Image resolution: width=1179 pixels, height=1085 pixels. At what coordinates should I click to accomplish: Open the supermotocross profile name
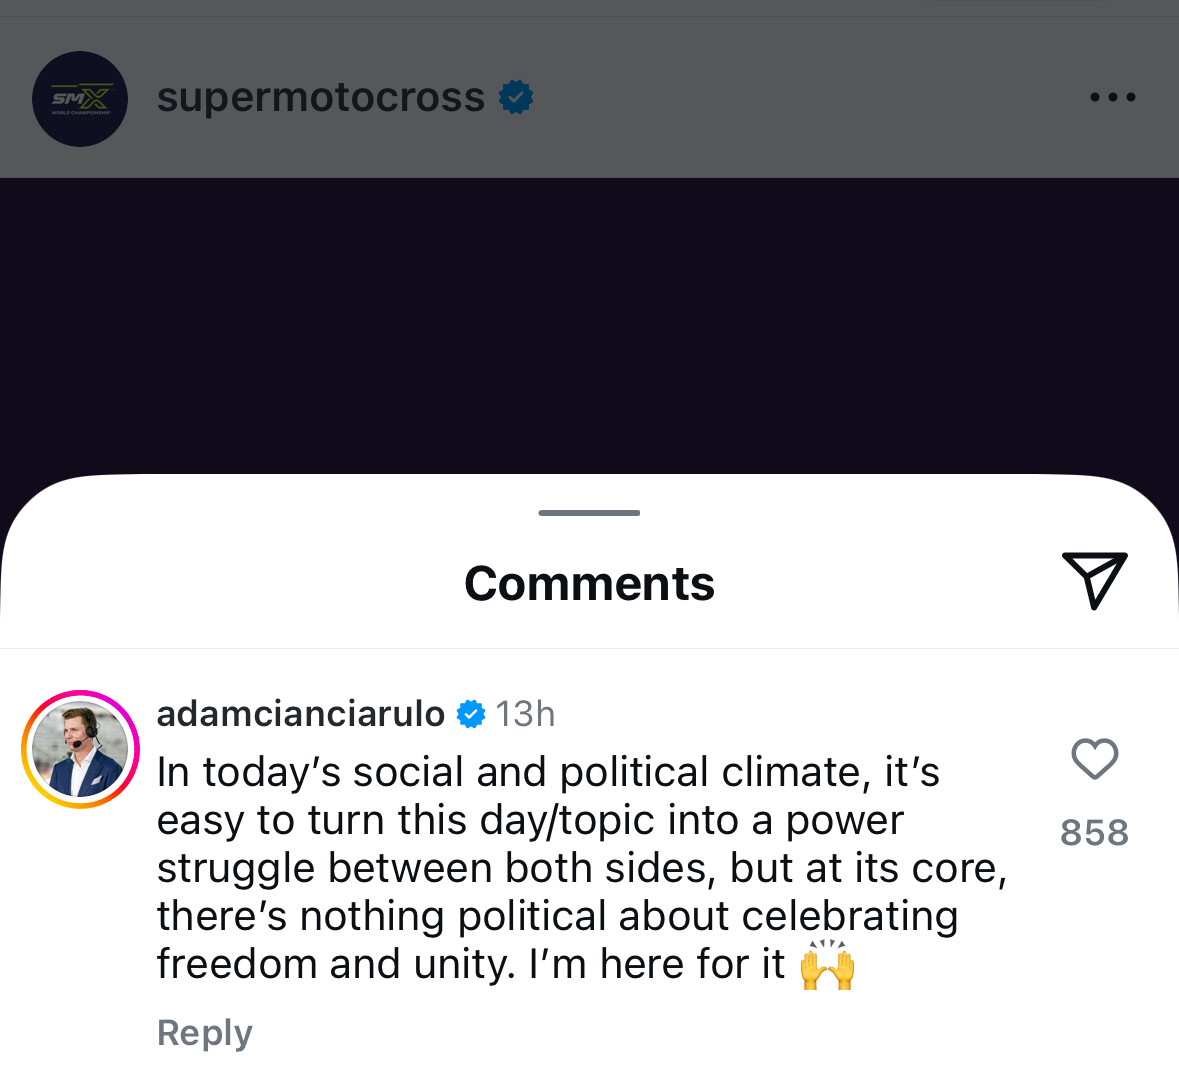(320, 97)
